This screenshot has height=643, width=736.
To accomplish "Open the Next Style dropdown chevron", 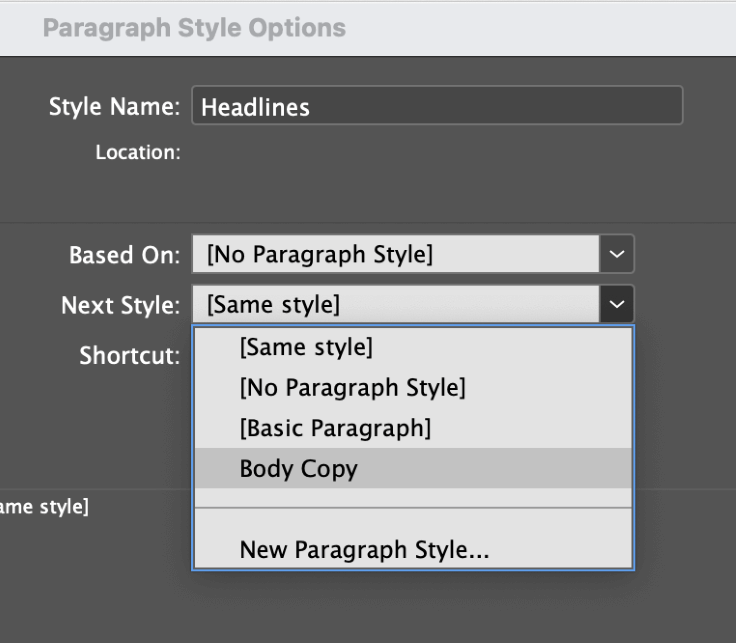I will [x=617, y=304].
